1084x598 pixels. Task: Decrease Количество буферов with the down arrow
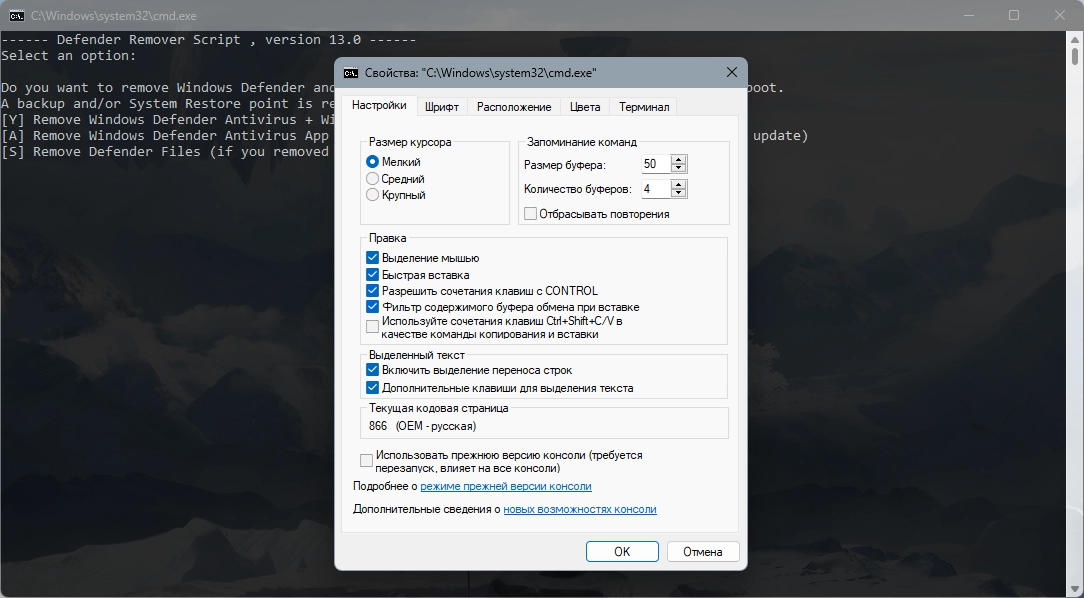point(679,193)
